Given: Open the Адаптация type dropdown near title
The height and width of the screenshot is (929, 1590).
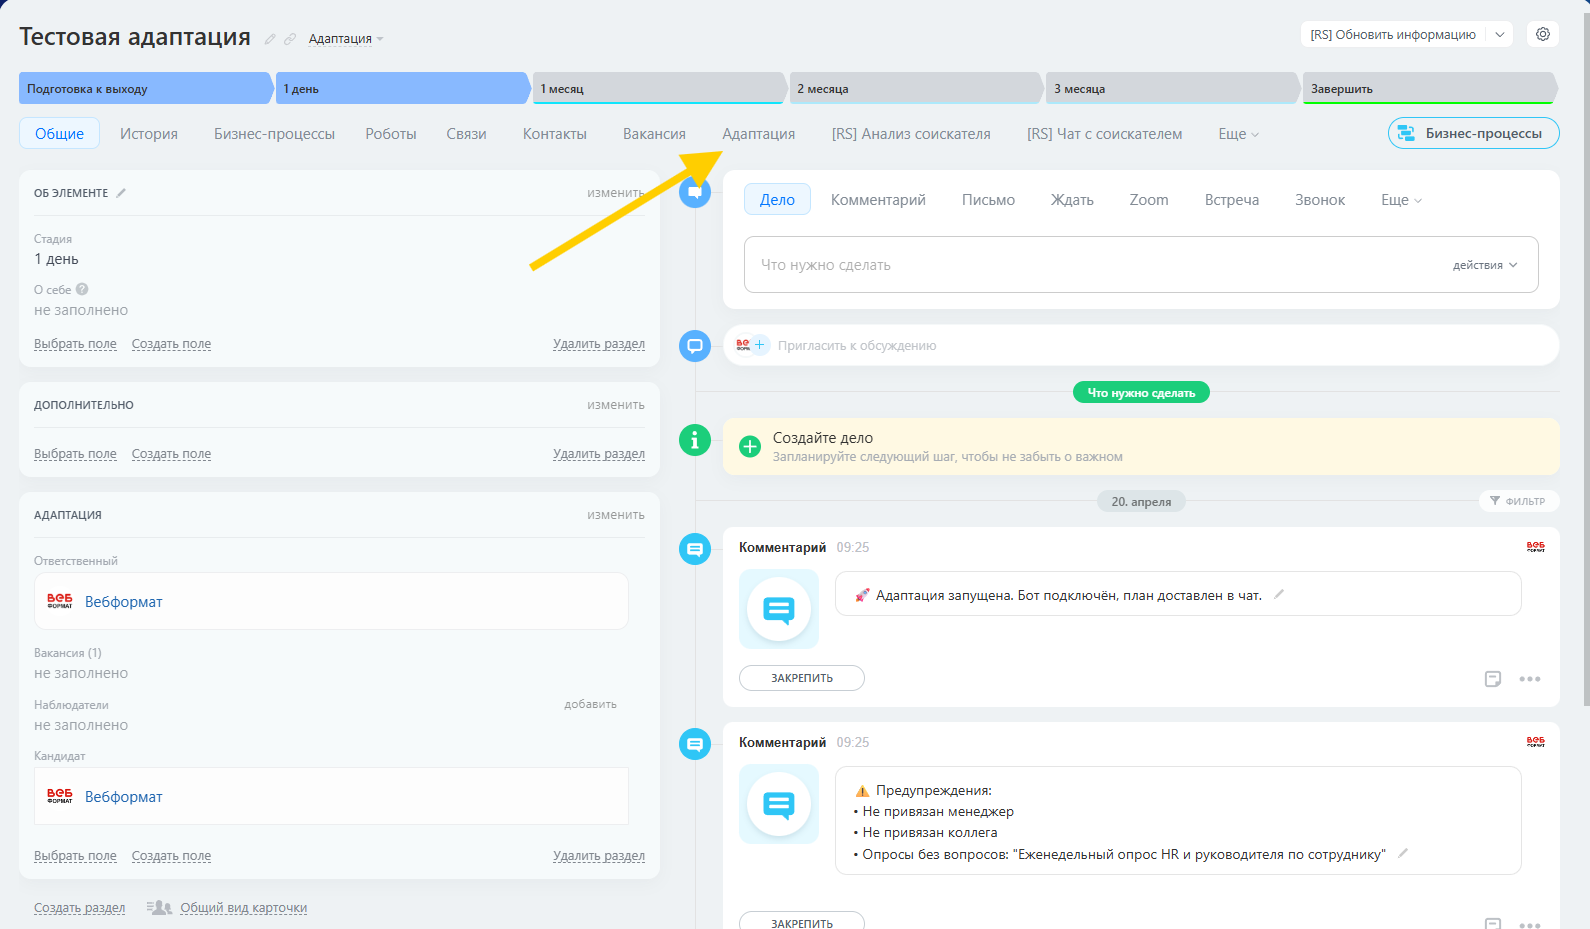Looking at the screenshot, I should point(346,39).
